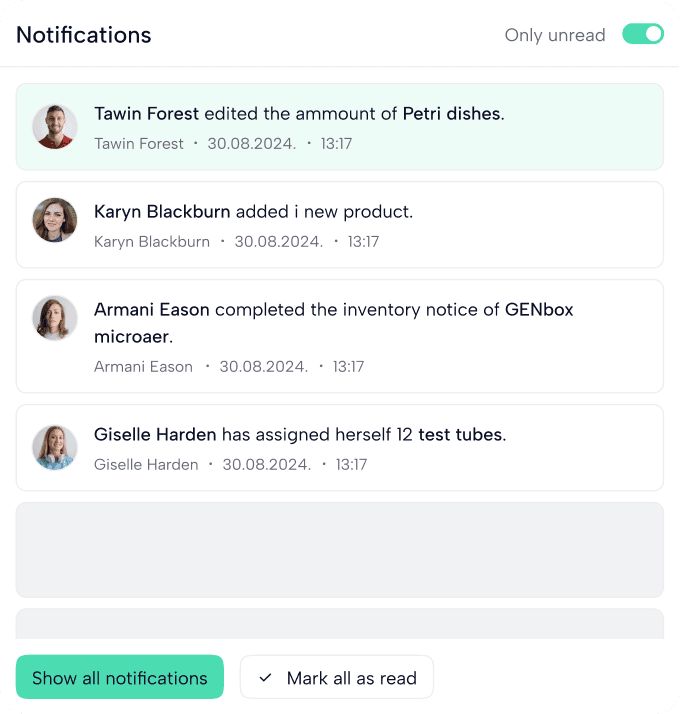Open the GENbox microaer product link

point(539,310)
